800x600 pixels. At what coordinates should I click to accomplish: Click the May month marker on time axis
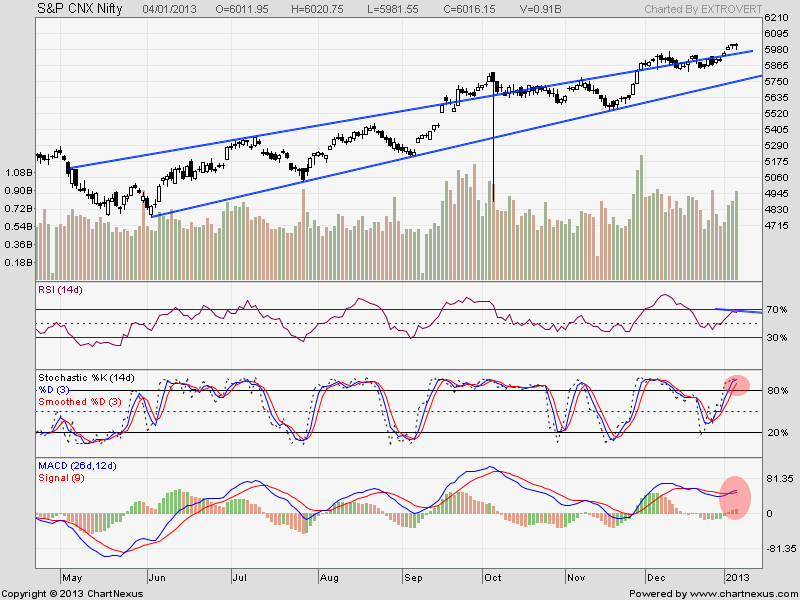pos(72,577)
